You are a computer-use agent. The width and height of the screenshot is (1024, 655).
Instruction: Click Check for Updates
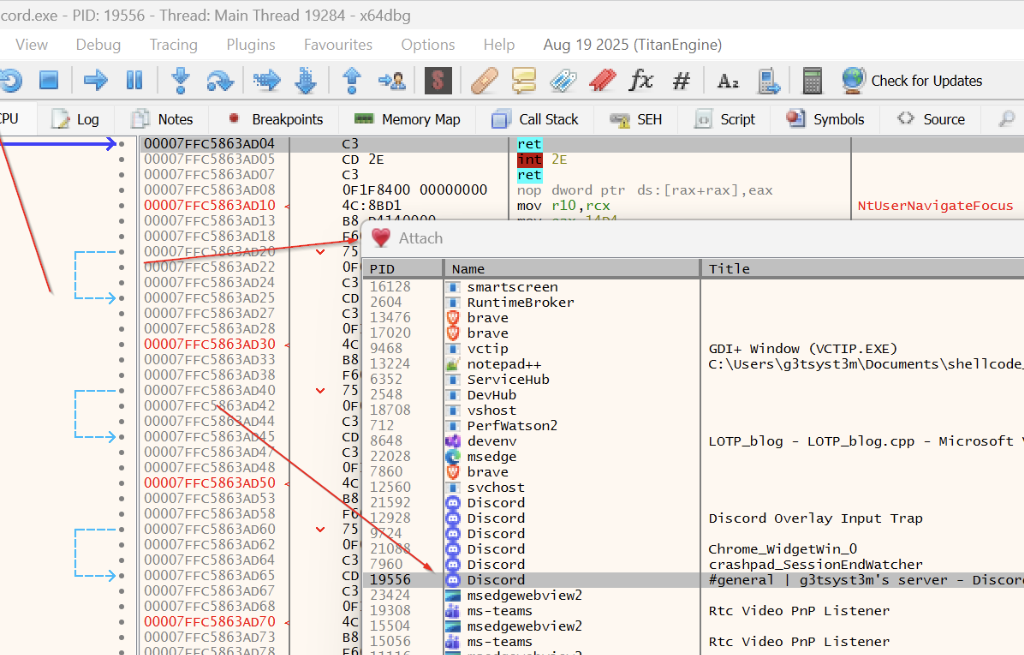[x=912, y=81]
